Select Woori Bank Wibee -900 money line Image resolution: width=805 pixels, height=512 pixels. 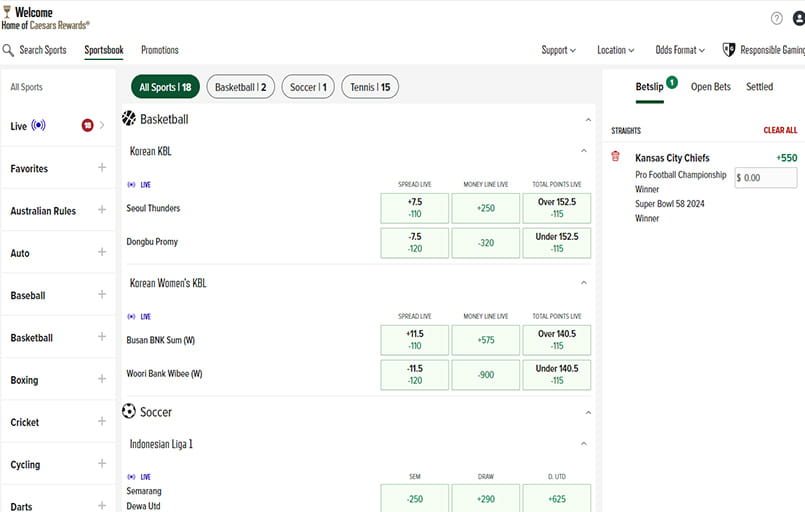coord(486,374)
